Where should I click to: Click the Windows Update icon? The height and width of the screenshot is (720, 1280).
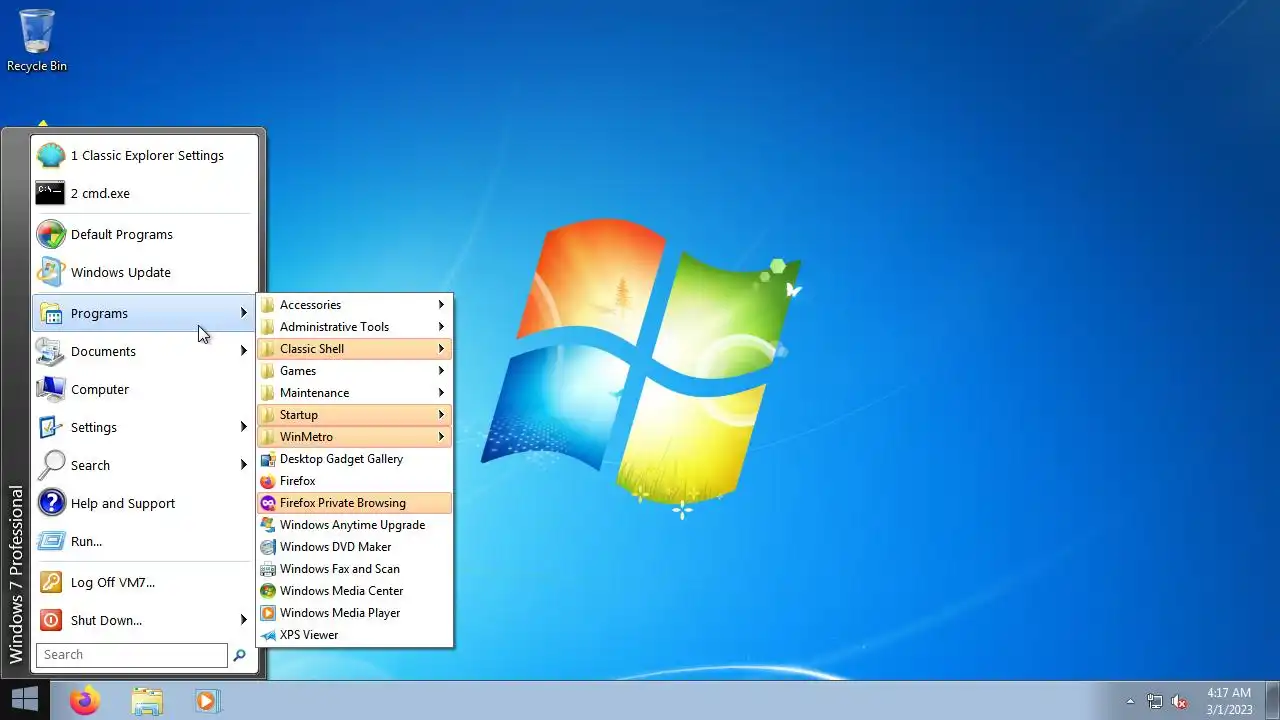coord(51,272)
